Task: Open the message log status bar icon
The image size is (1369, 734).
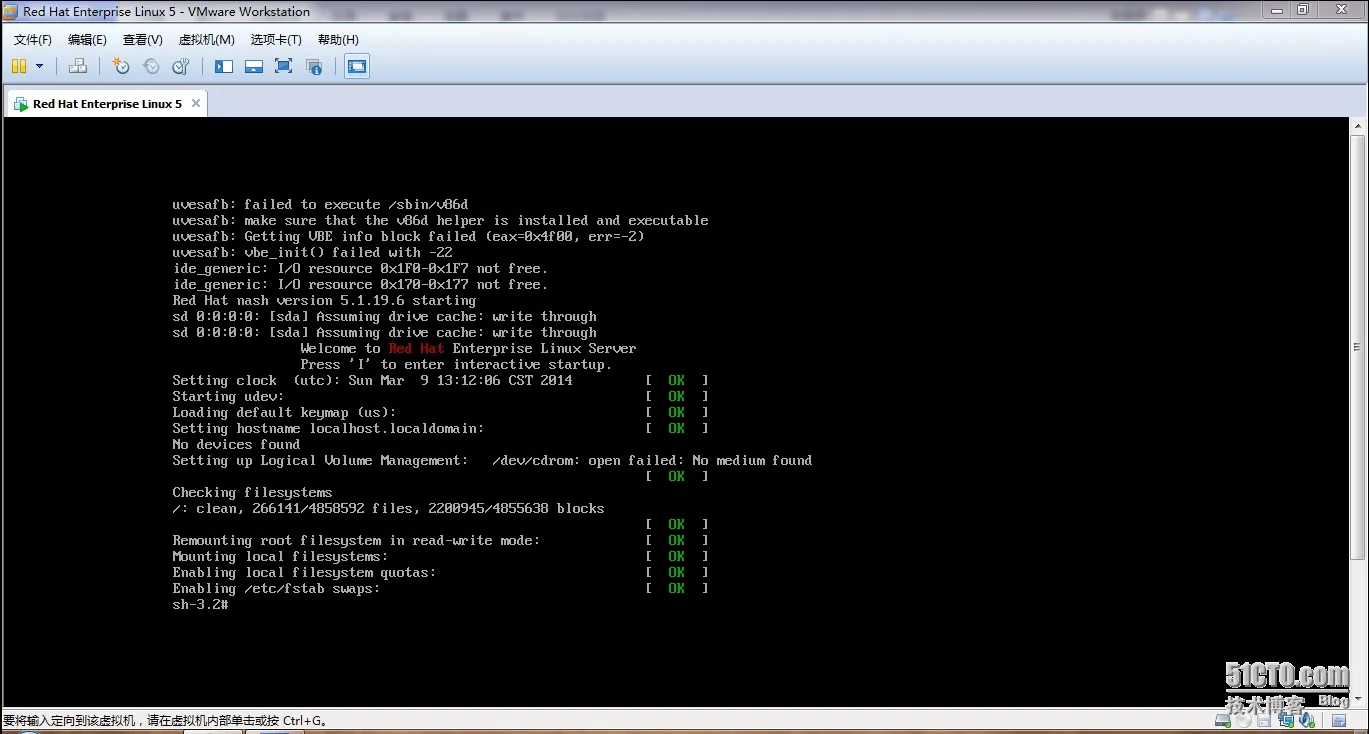Action: click(1339, 720)
